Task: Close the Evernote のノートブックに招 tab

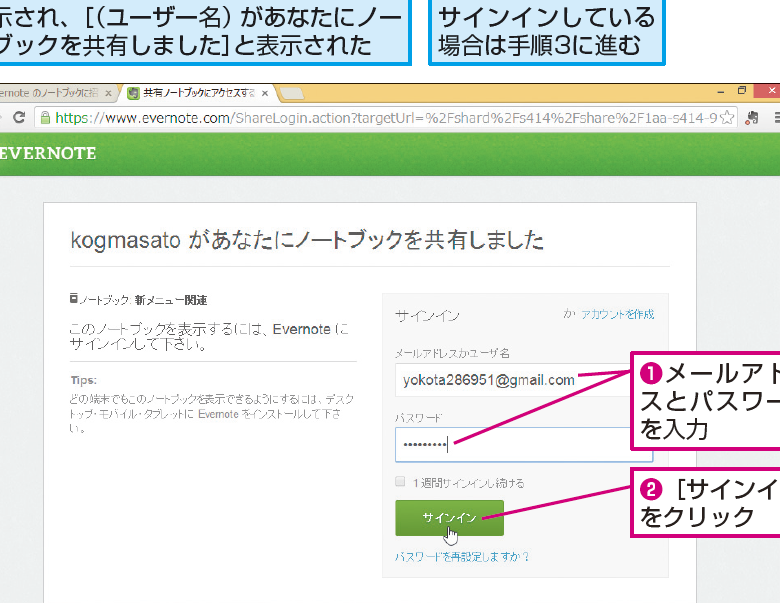Action: [108, 93]
